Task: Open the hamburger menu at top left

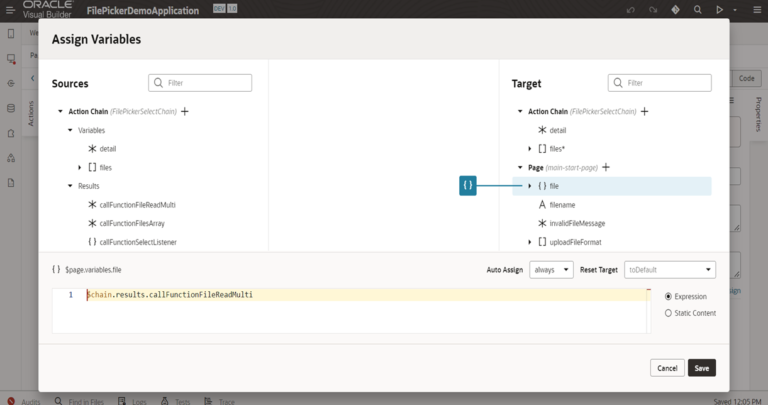Action: (10, 10)
